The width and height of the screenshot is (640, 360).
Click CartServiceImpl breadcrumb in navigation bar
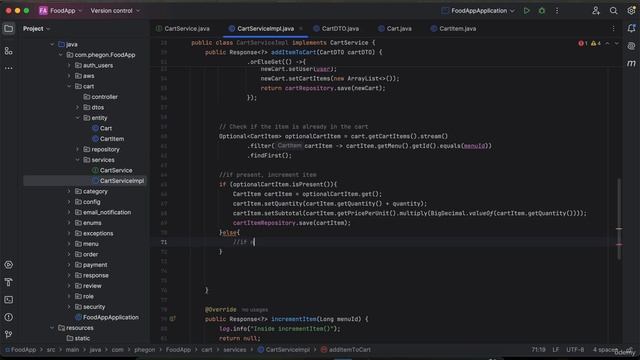283,350
